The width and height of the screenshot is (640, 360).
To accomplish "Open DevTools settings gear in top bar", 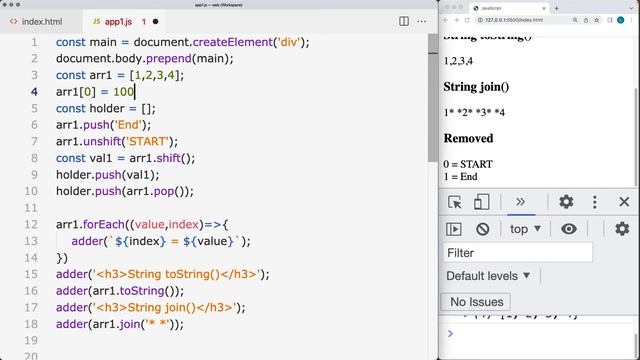I will [x=566, y=202].
